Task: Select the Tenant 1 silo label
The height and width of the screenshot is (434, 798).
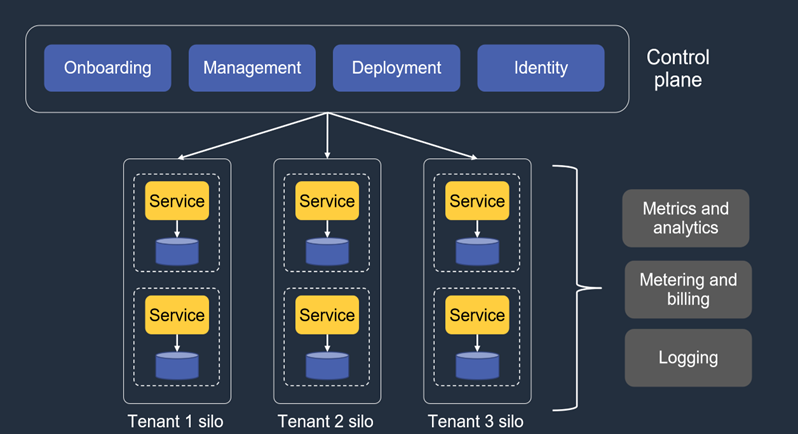Action: (x=175, y=421)
